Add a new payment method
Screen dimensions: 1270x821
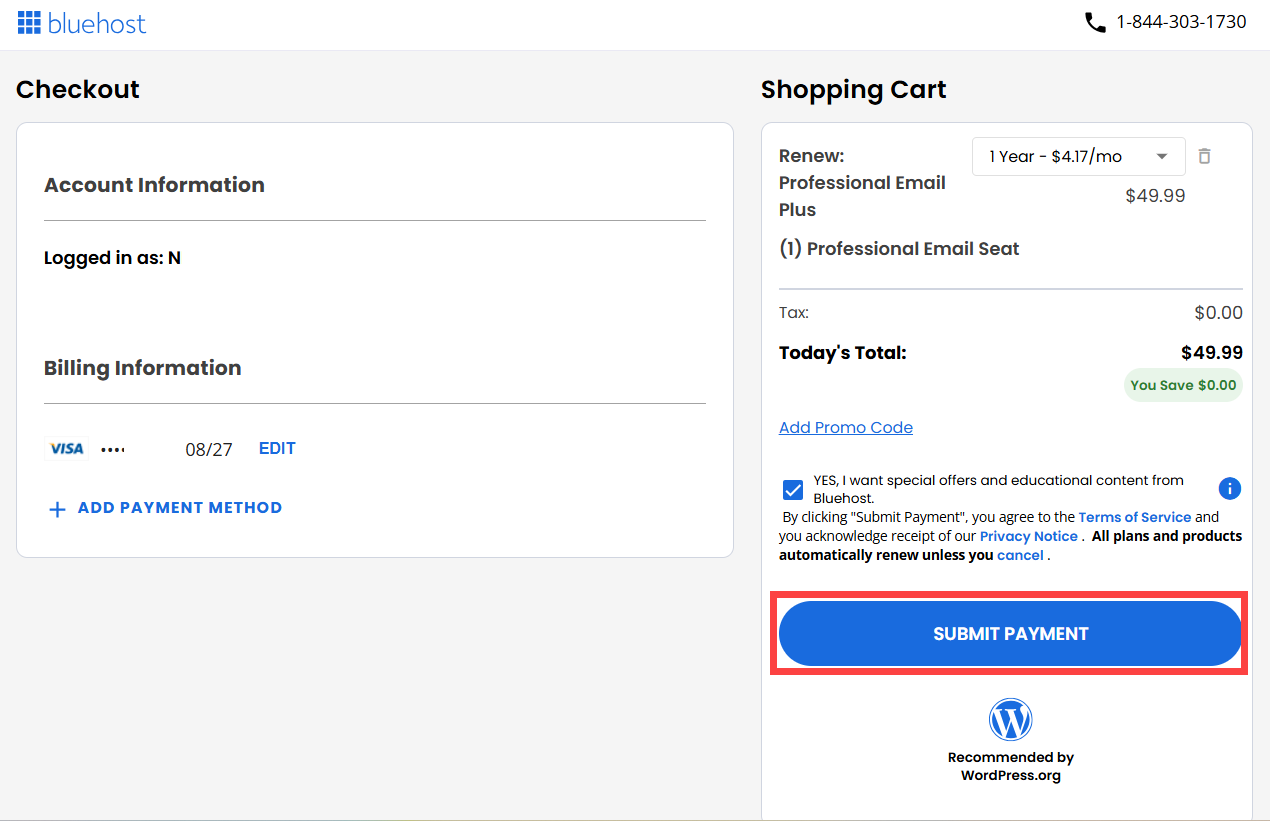(x=180, y=508)
